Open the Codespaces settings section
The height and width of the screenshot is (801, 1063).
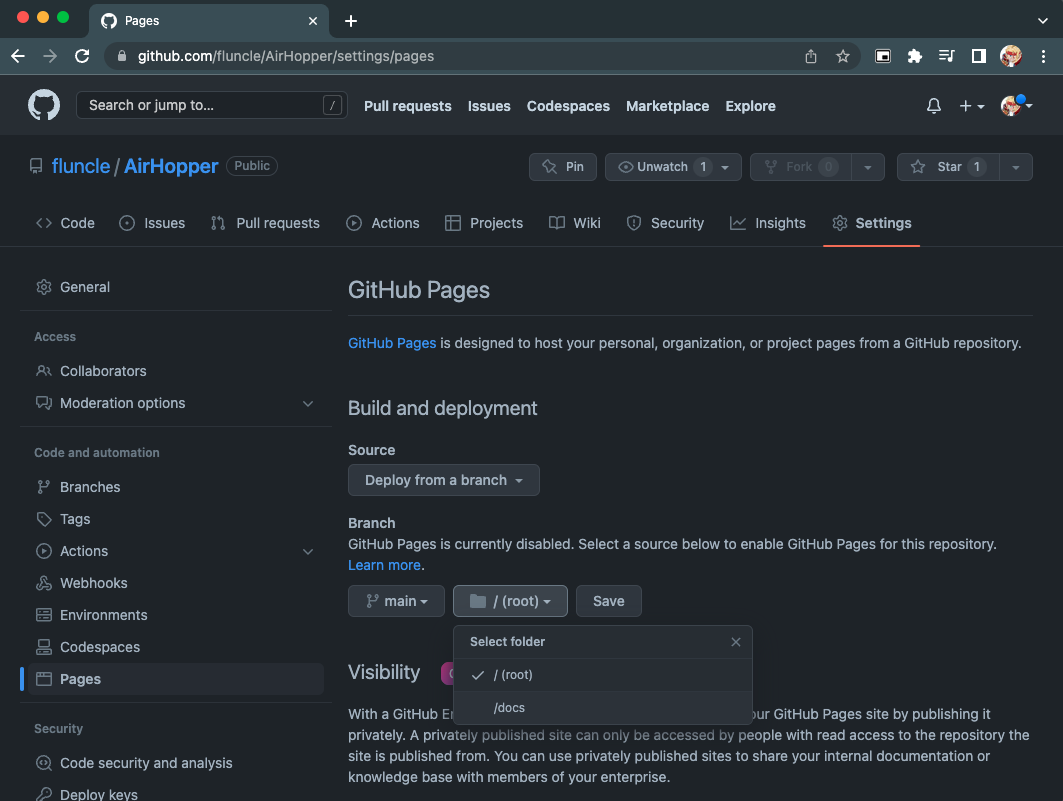pos(100,647)
